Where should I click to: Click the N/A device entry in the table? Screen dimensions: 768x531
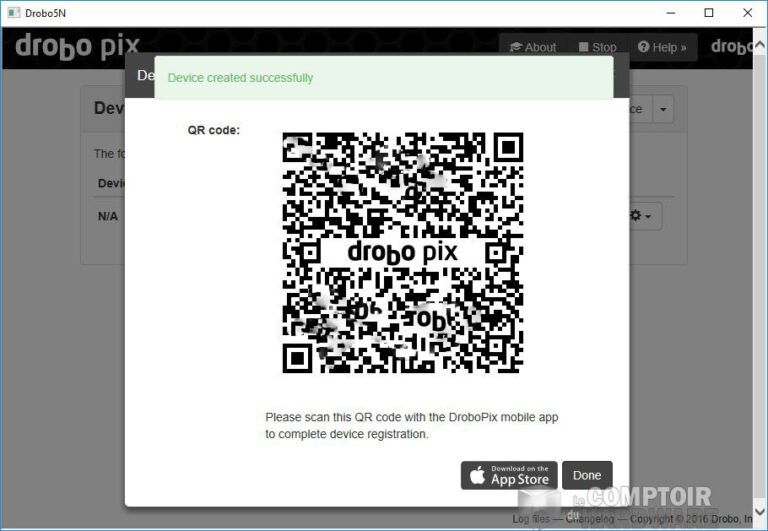point(108,216)
